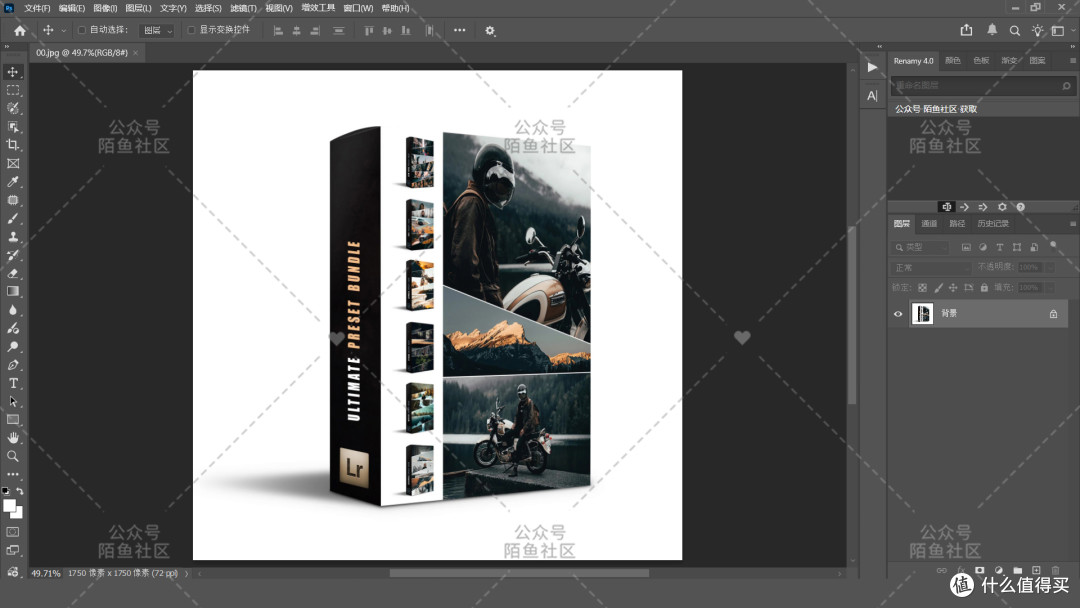Toggle the type layer filter icon
Screen dimensions: 1080x608
coord(1000,247)
